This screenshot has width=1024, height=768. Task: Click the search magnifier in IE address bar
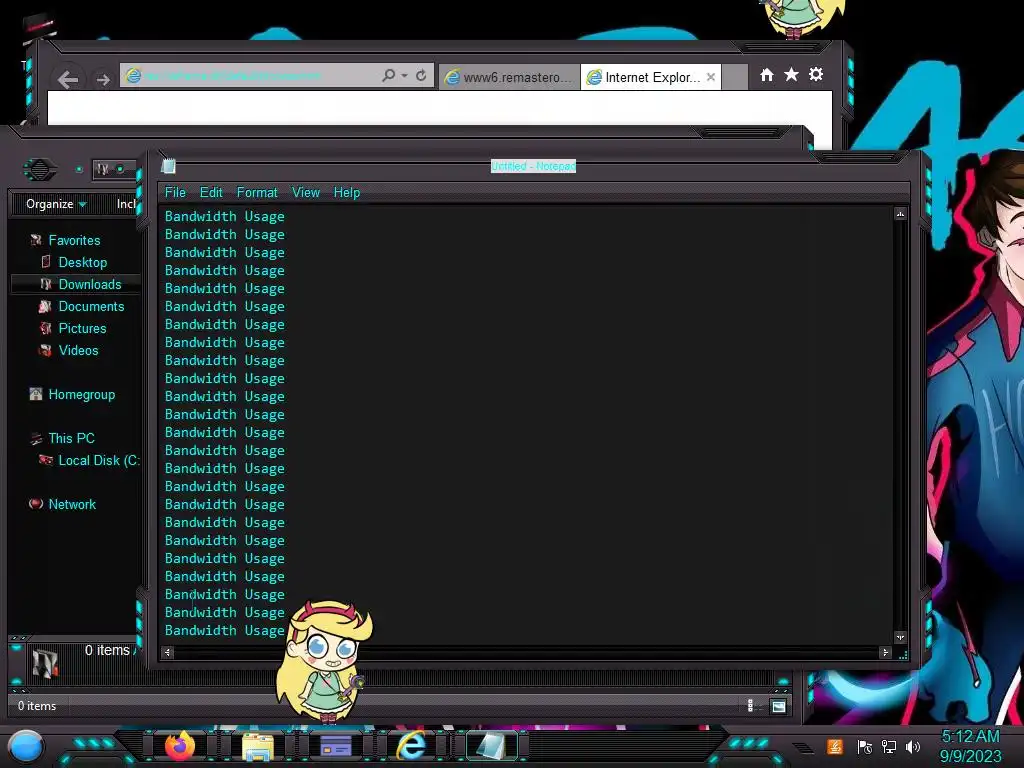coord(389,76)
